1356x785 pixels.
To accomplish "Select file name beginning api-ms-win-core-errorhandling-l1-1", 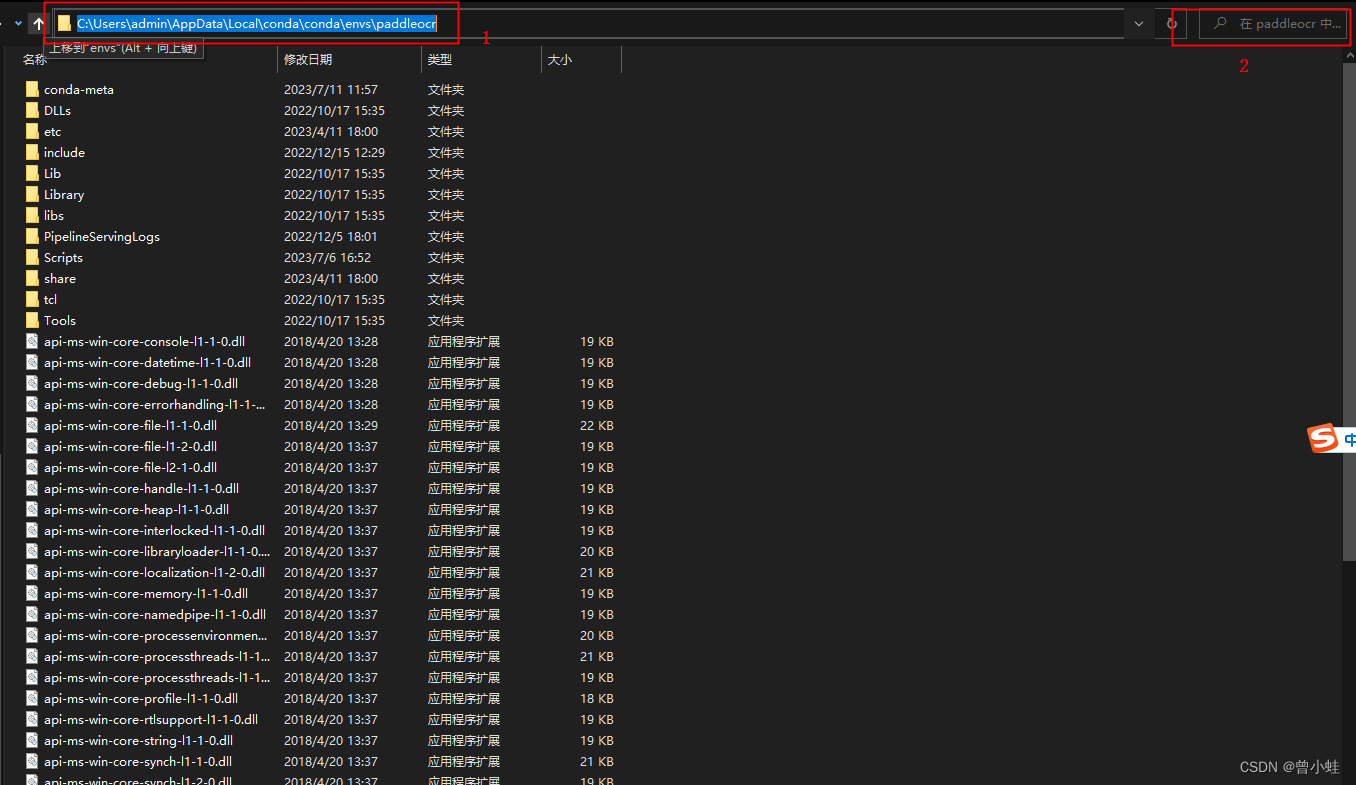I will click(155, 405).
